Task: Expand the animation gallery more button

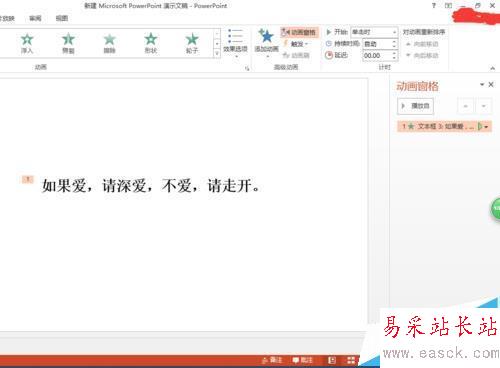Action: [217, 53]
